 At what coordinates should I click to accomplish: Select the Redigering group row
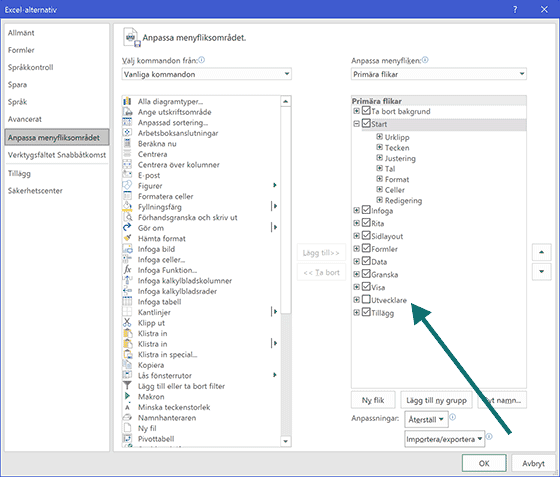click(403, 200)
